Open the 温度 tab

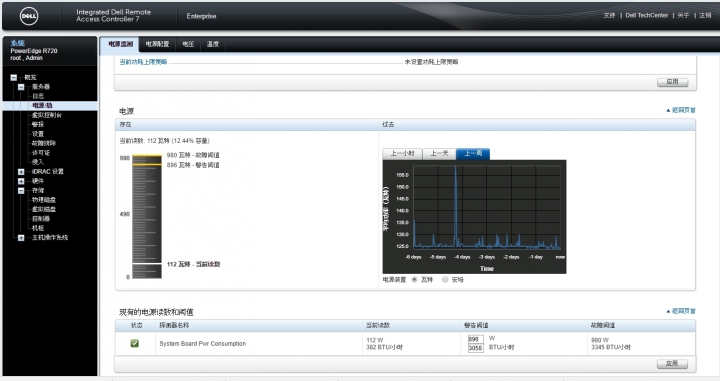pyautogui.click(x=213, y=44)
